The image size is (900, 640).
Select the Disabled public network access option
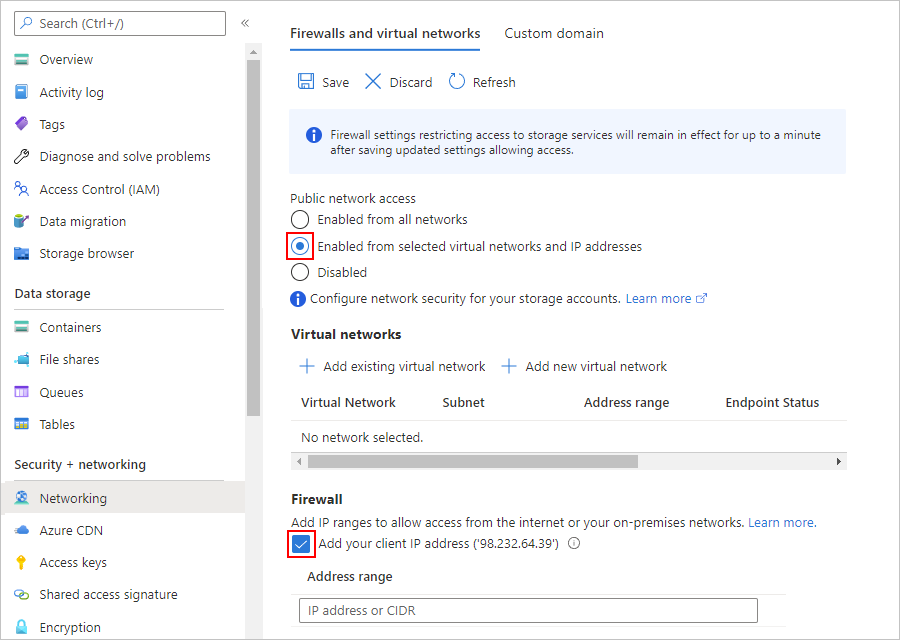tap(300, 272)
